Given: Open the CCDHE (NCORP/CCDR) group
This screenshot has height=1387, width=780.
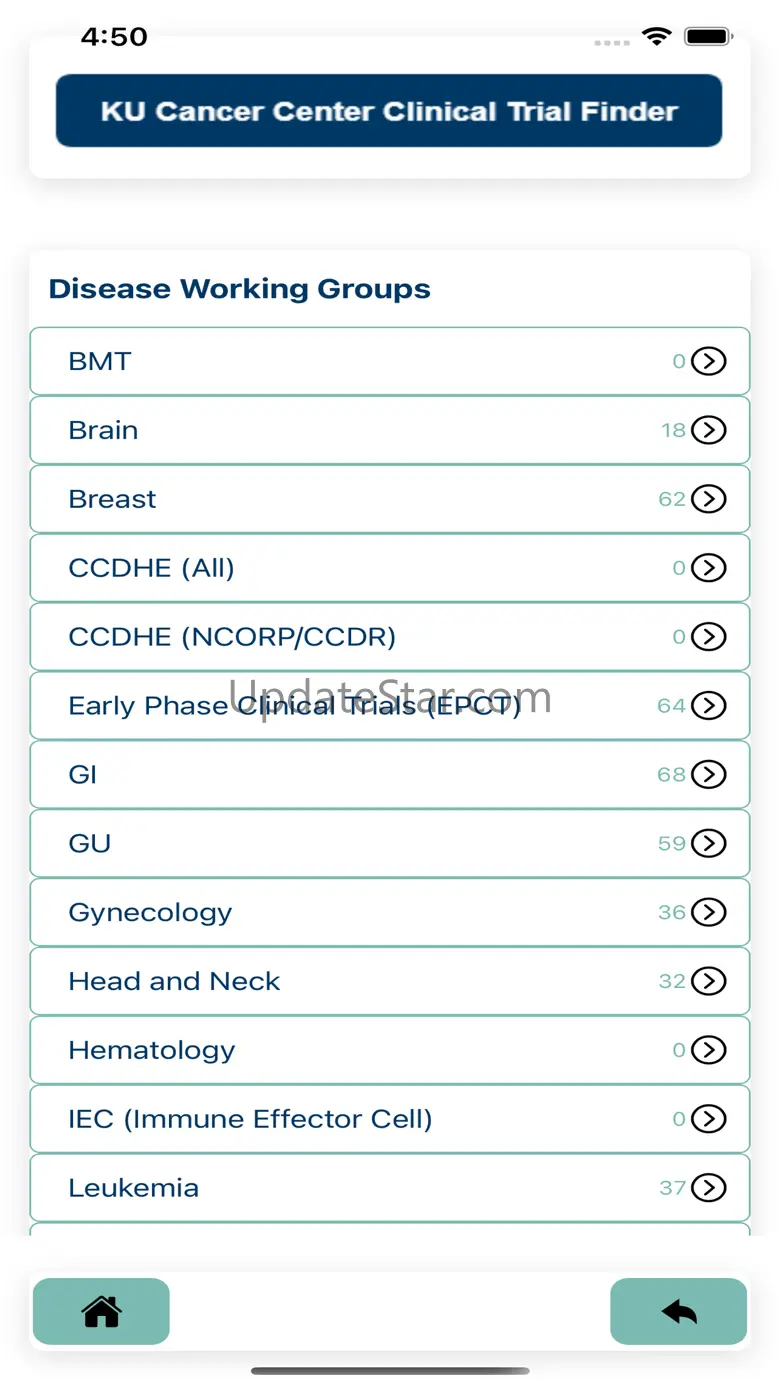Looking at the screenshot, I should (232, 637).
